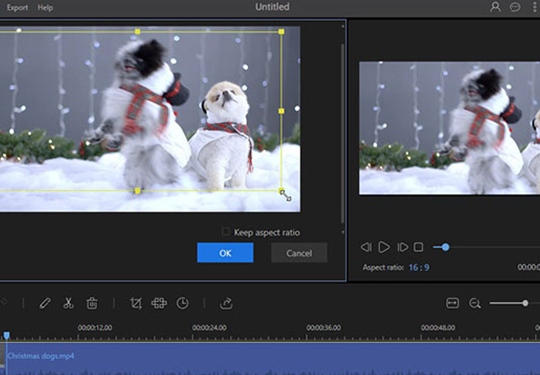Open the Crop tool
Viewport: 540px width, 375px height.
(136, 303)
